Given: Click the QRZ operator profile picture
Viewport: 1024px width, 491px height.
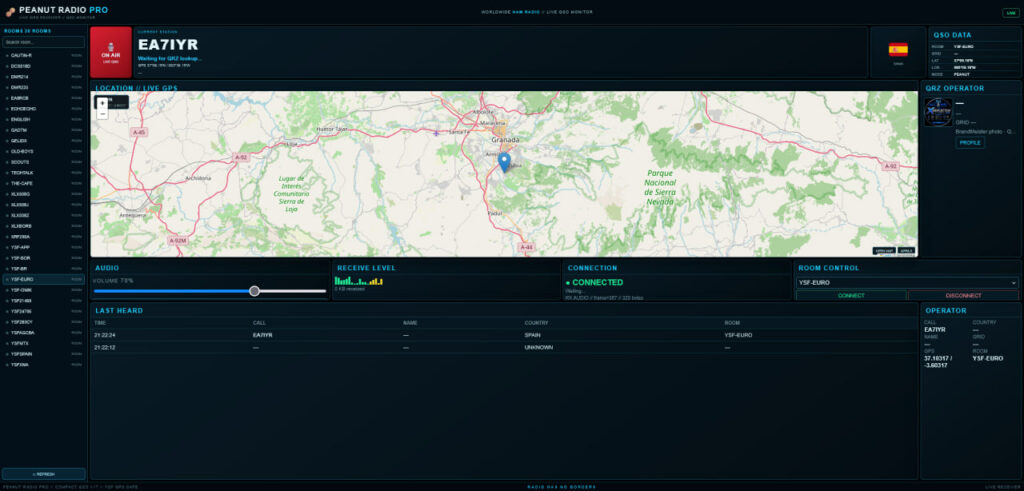Looking at the screenshot, I should [x=938, y=112].
